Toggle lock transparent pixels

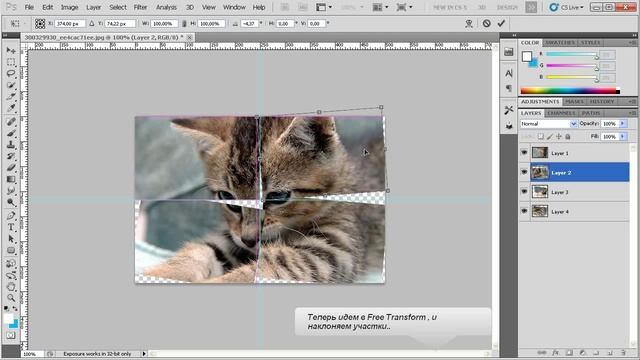[541, 136]
